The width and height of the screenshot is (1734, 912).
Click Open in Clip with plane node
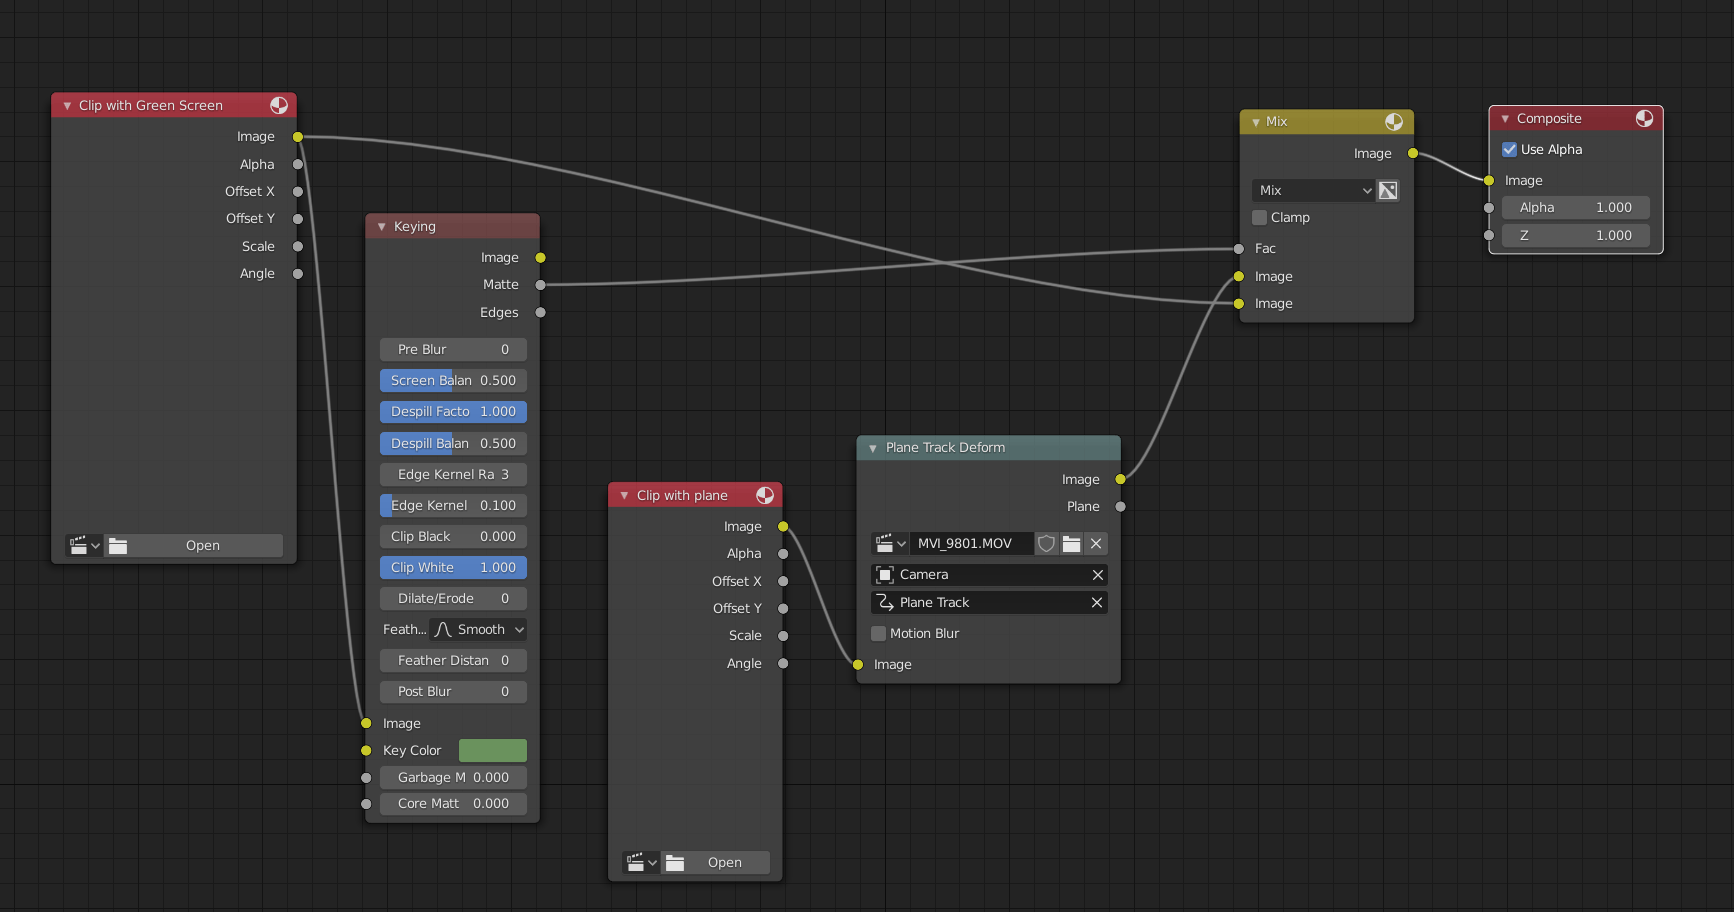715,863
